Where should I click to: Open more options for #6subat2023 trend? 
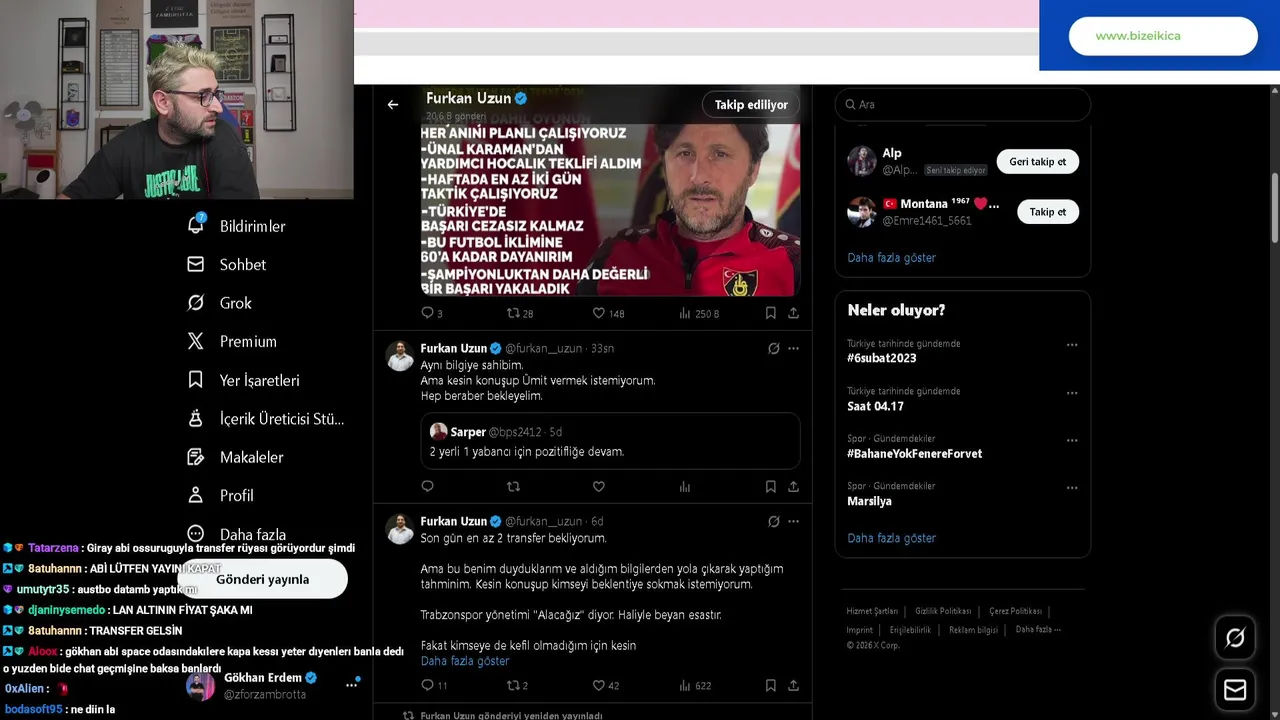click(1072, 345)
